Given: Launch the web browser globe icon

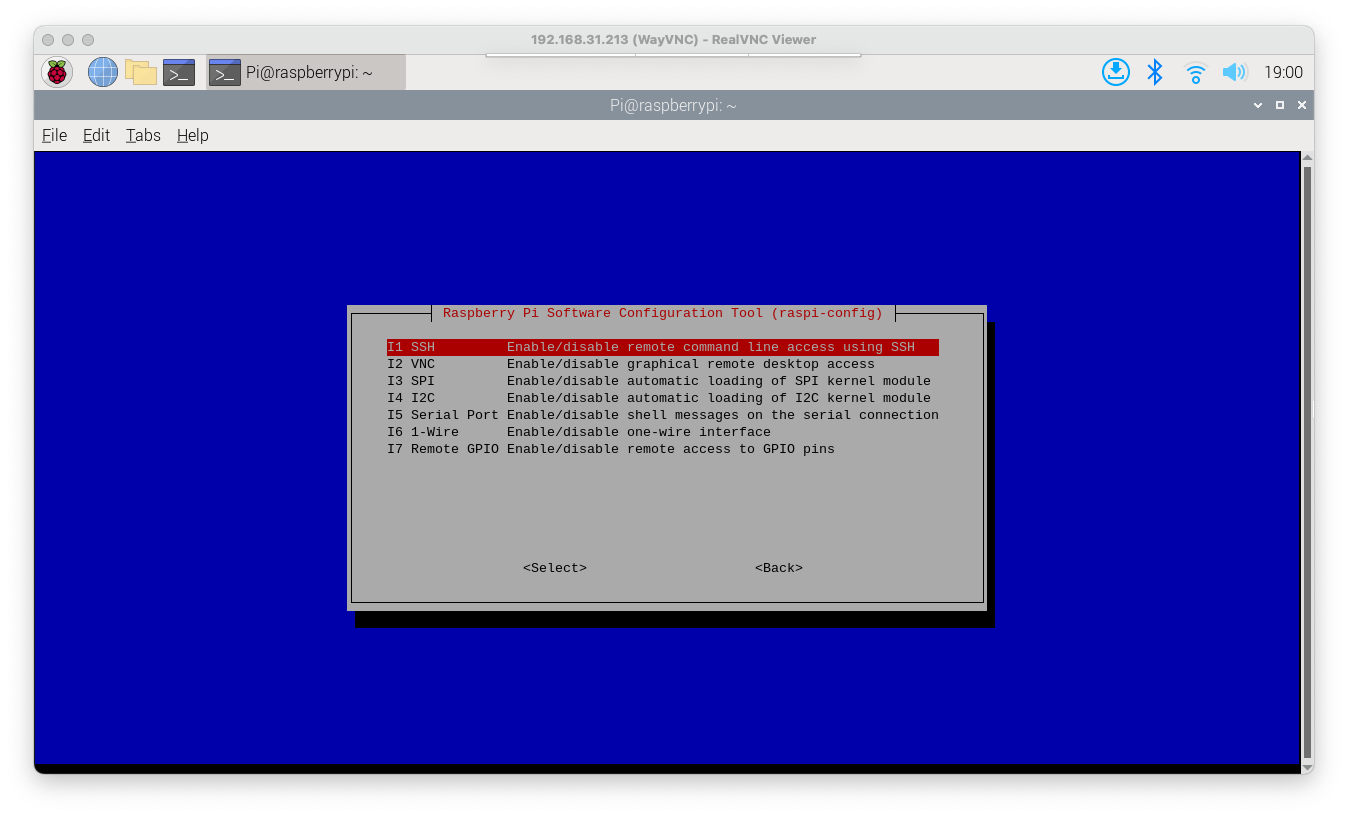Looking at the screenshot, I should (x=103, y=72).
